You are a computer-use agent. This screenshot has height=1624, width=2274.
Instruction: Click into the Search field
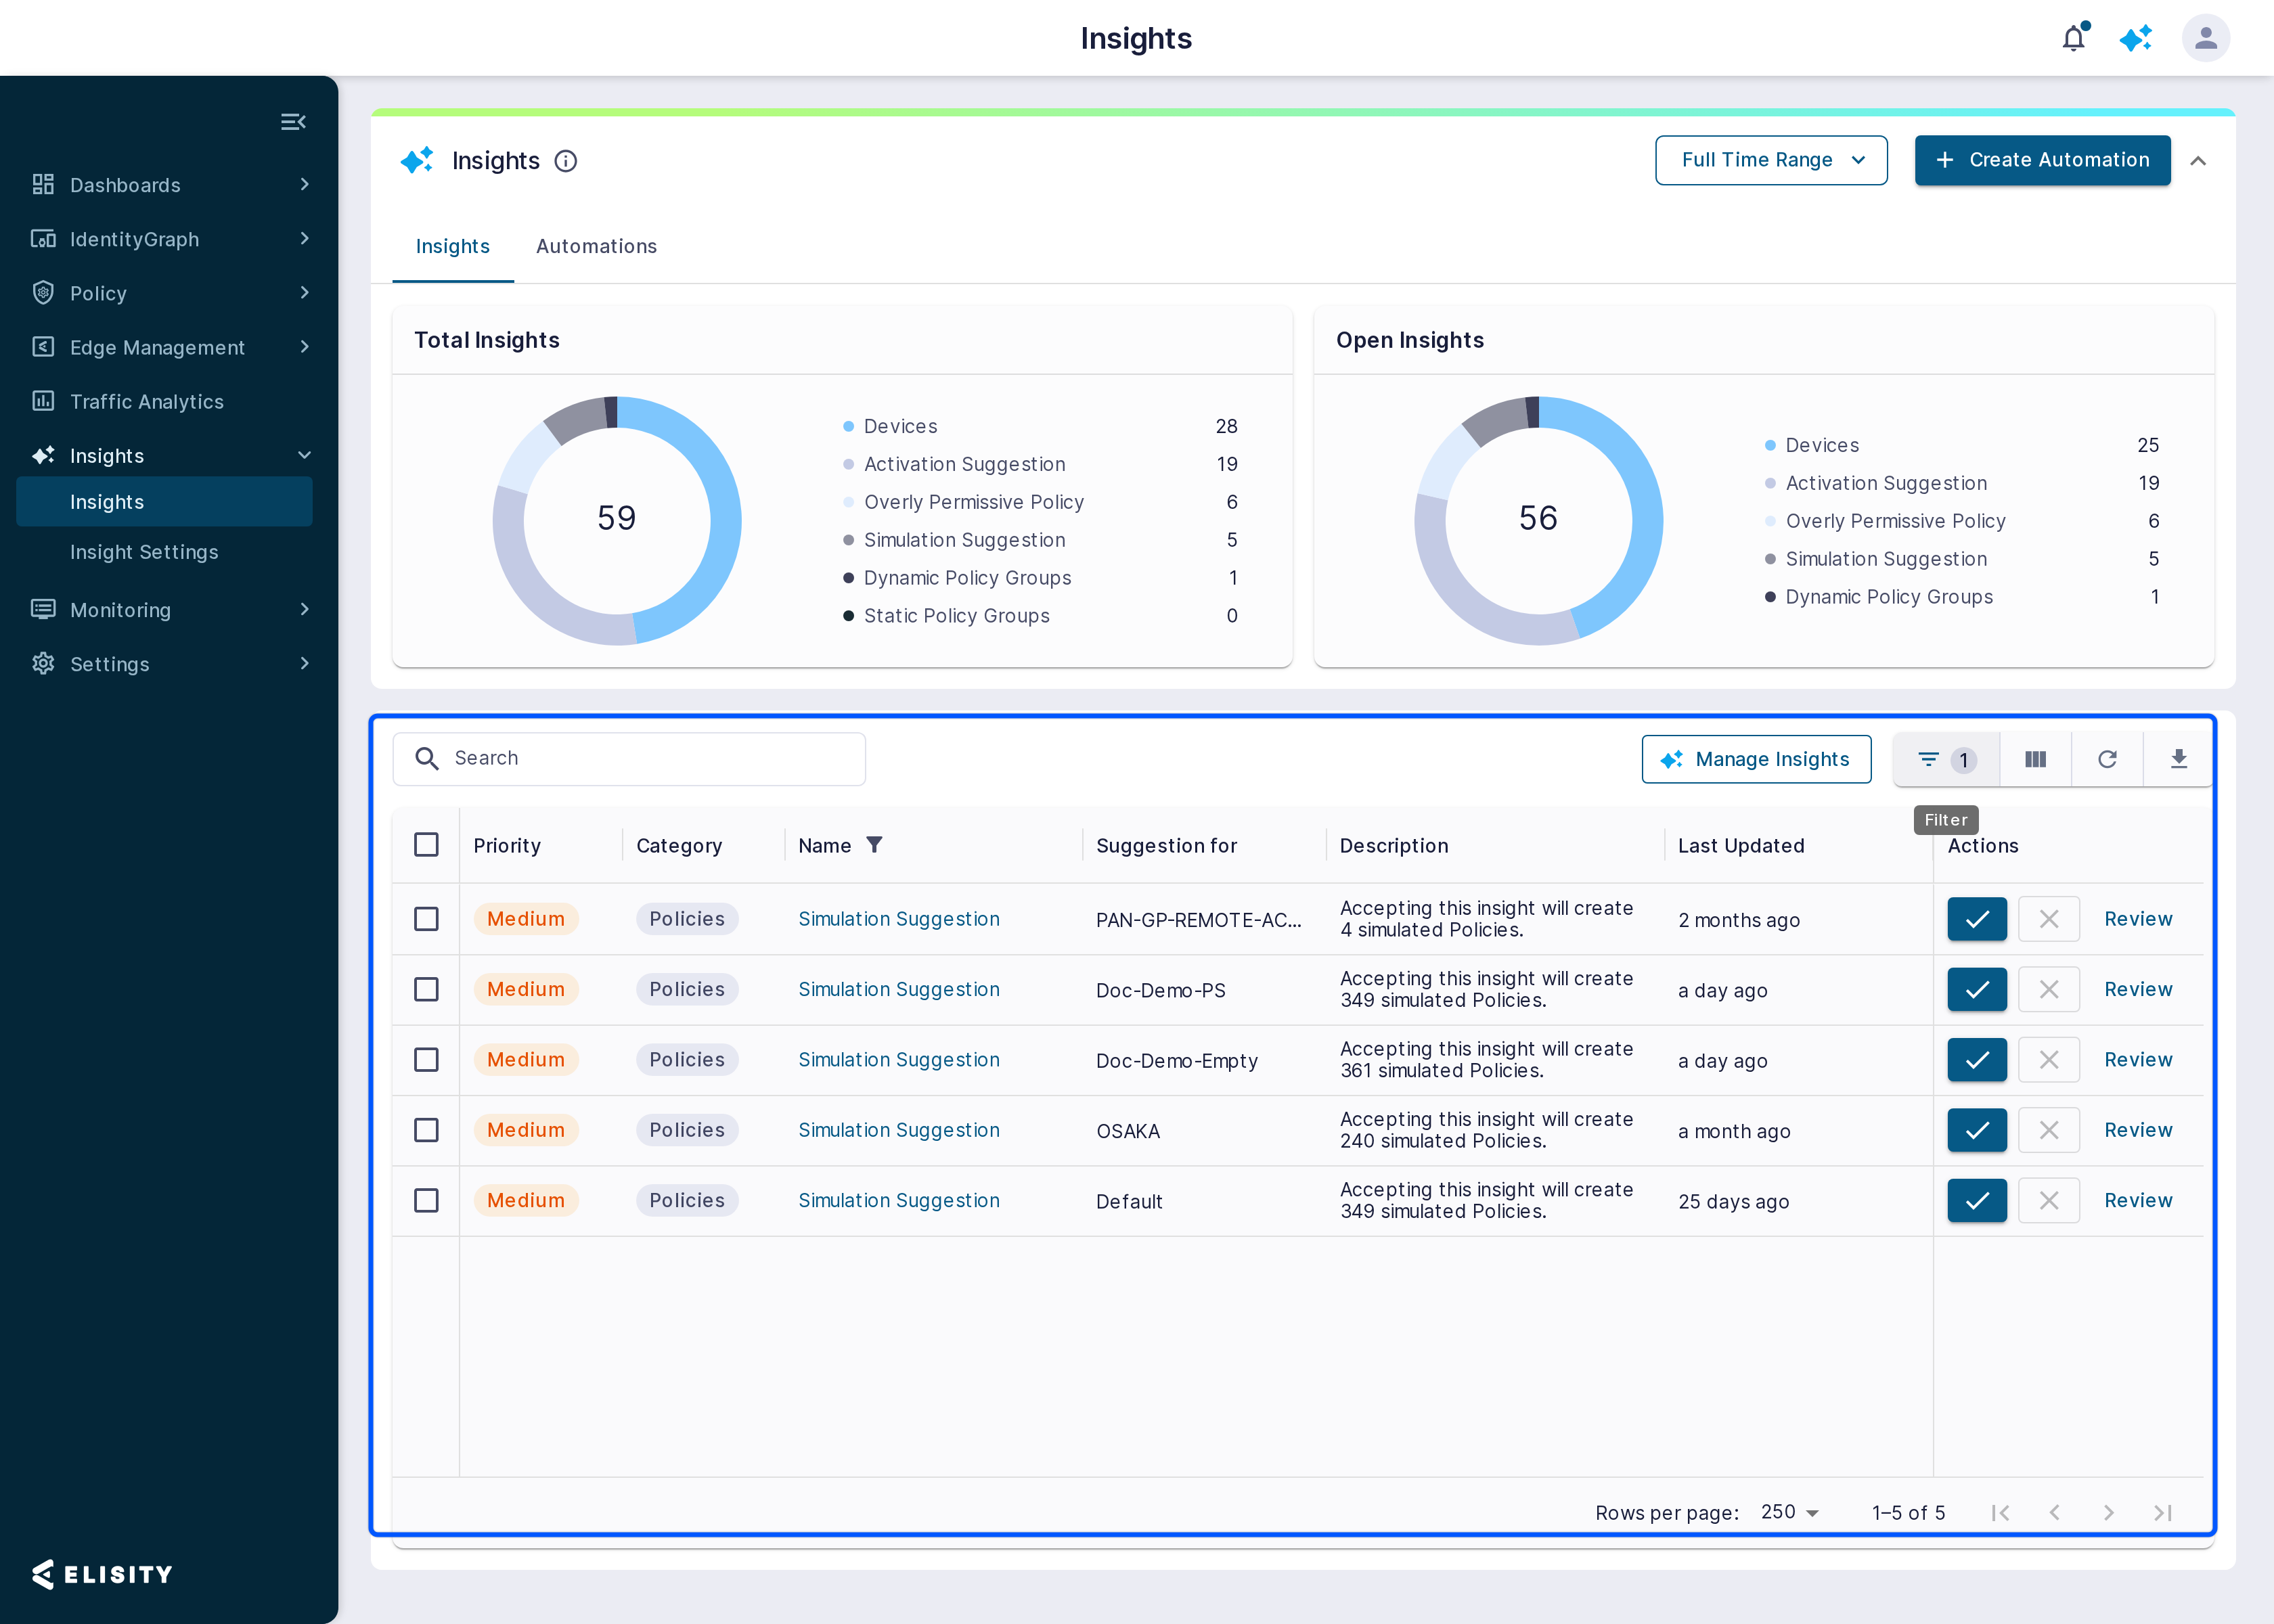coord(629,759)
